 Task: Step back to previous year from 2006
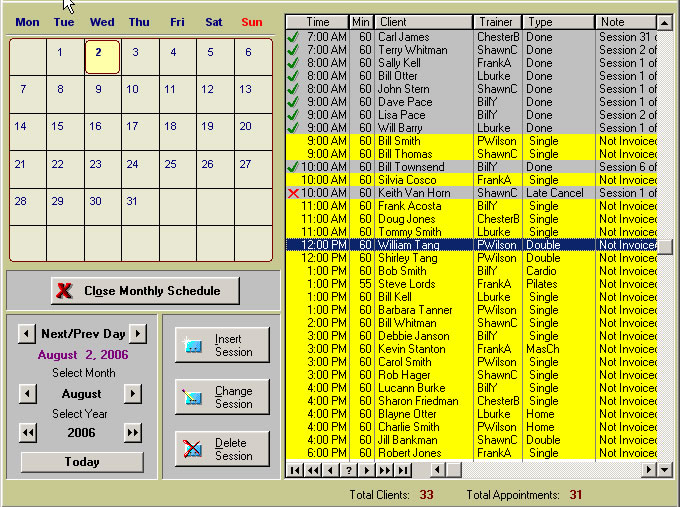pyautogui.click(x=28, y=433)
